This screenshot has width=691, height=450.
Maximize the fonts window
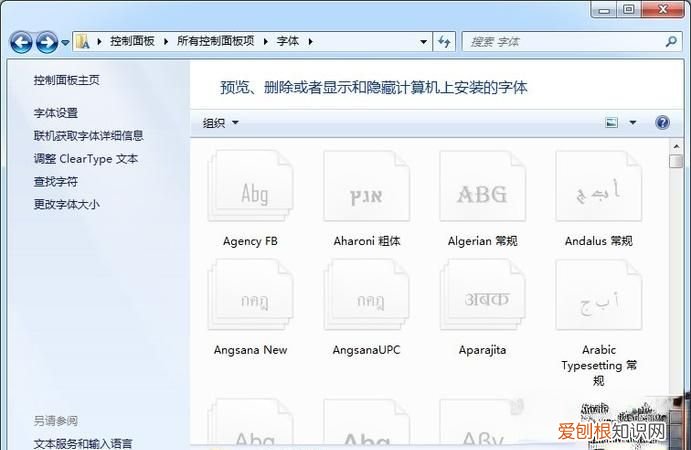pyautogui.click(x=629, y=10)
